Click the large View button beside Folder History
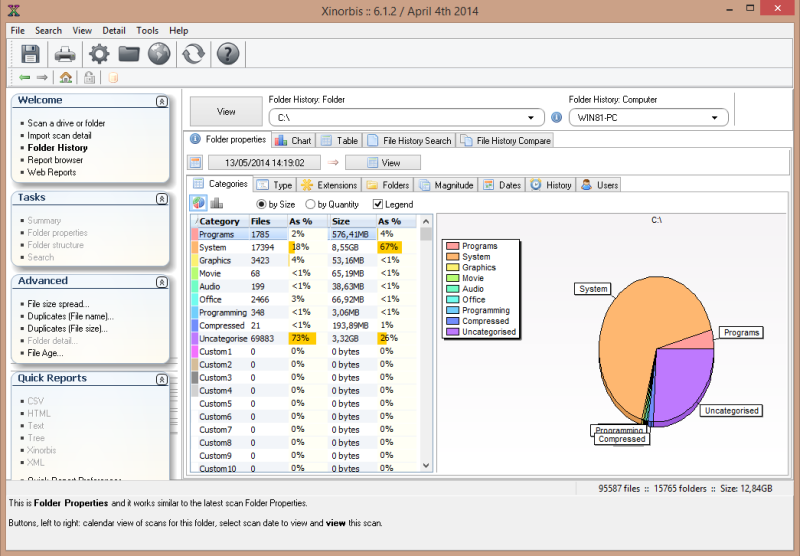The image size is (800, 556). coord(226,112)
